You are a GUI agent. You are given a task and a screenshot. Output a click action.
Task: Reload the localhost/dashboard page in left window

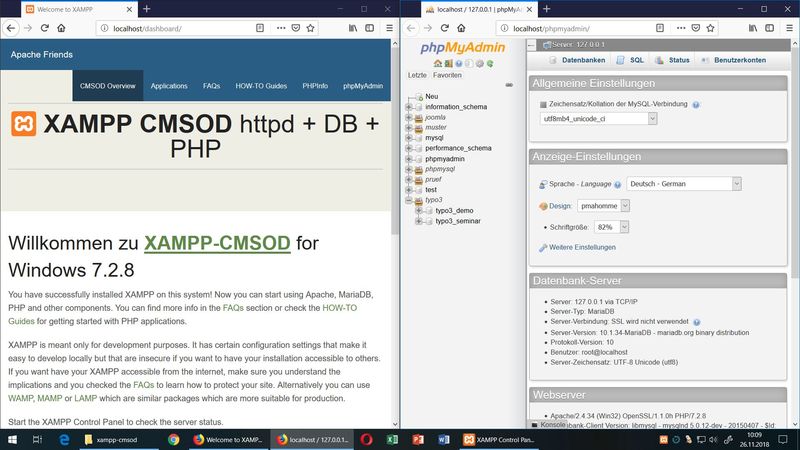click(45, 28)
